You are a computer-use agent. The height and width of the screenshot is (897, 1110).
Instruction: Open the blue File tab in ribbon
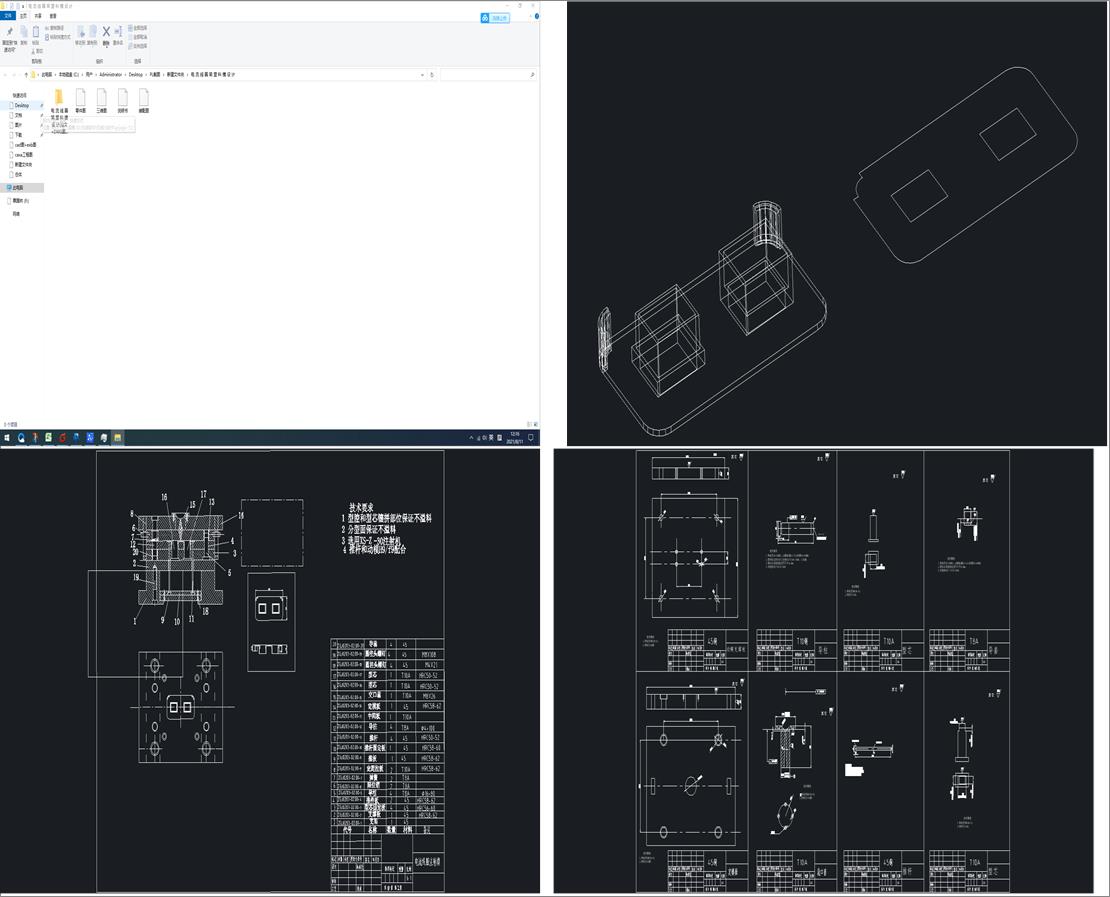(8, 16)
